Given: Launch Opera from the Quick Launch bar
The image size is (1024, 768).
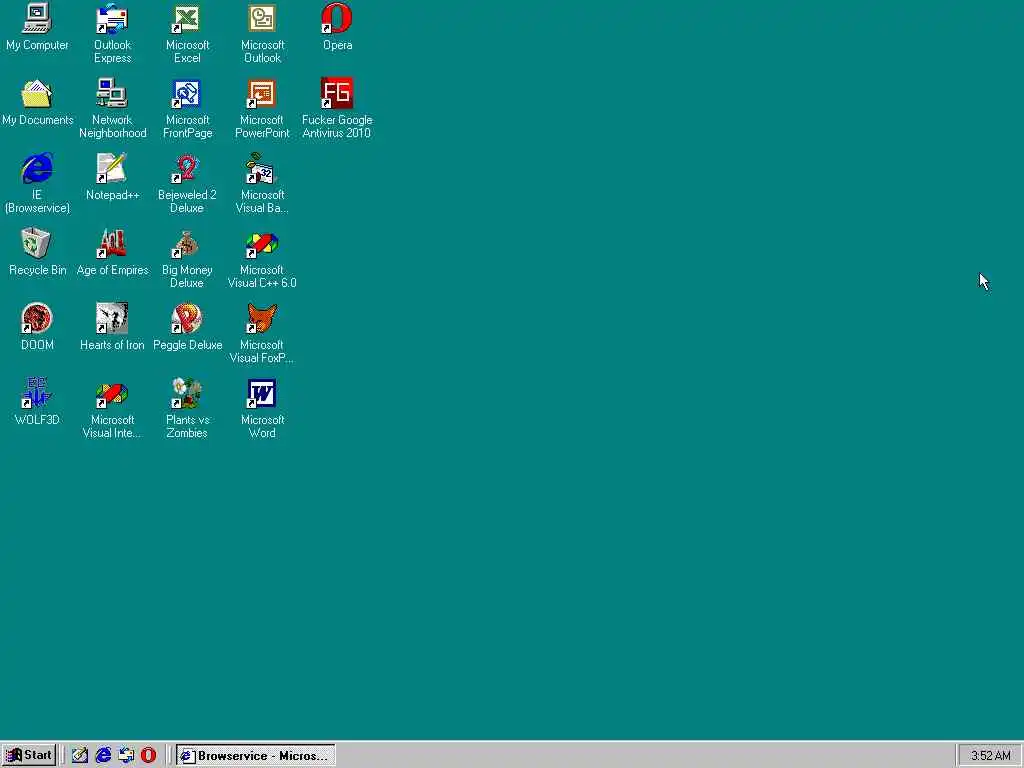Looking at the screenshot, I should (148, 756).
